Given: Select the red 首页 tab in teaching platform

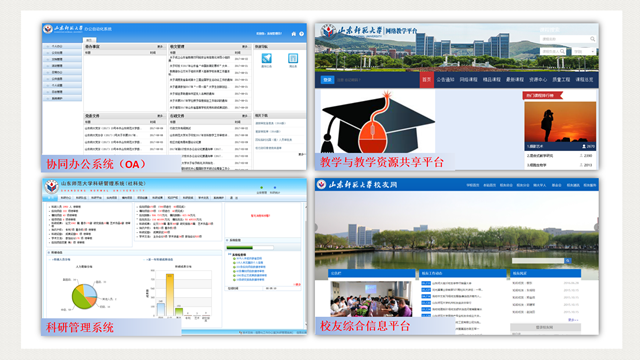Looking at the screenshot, I should point(427,80).
